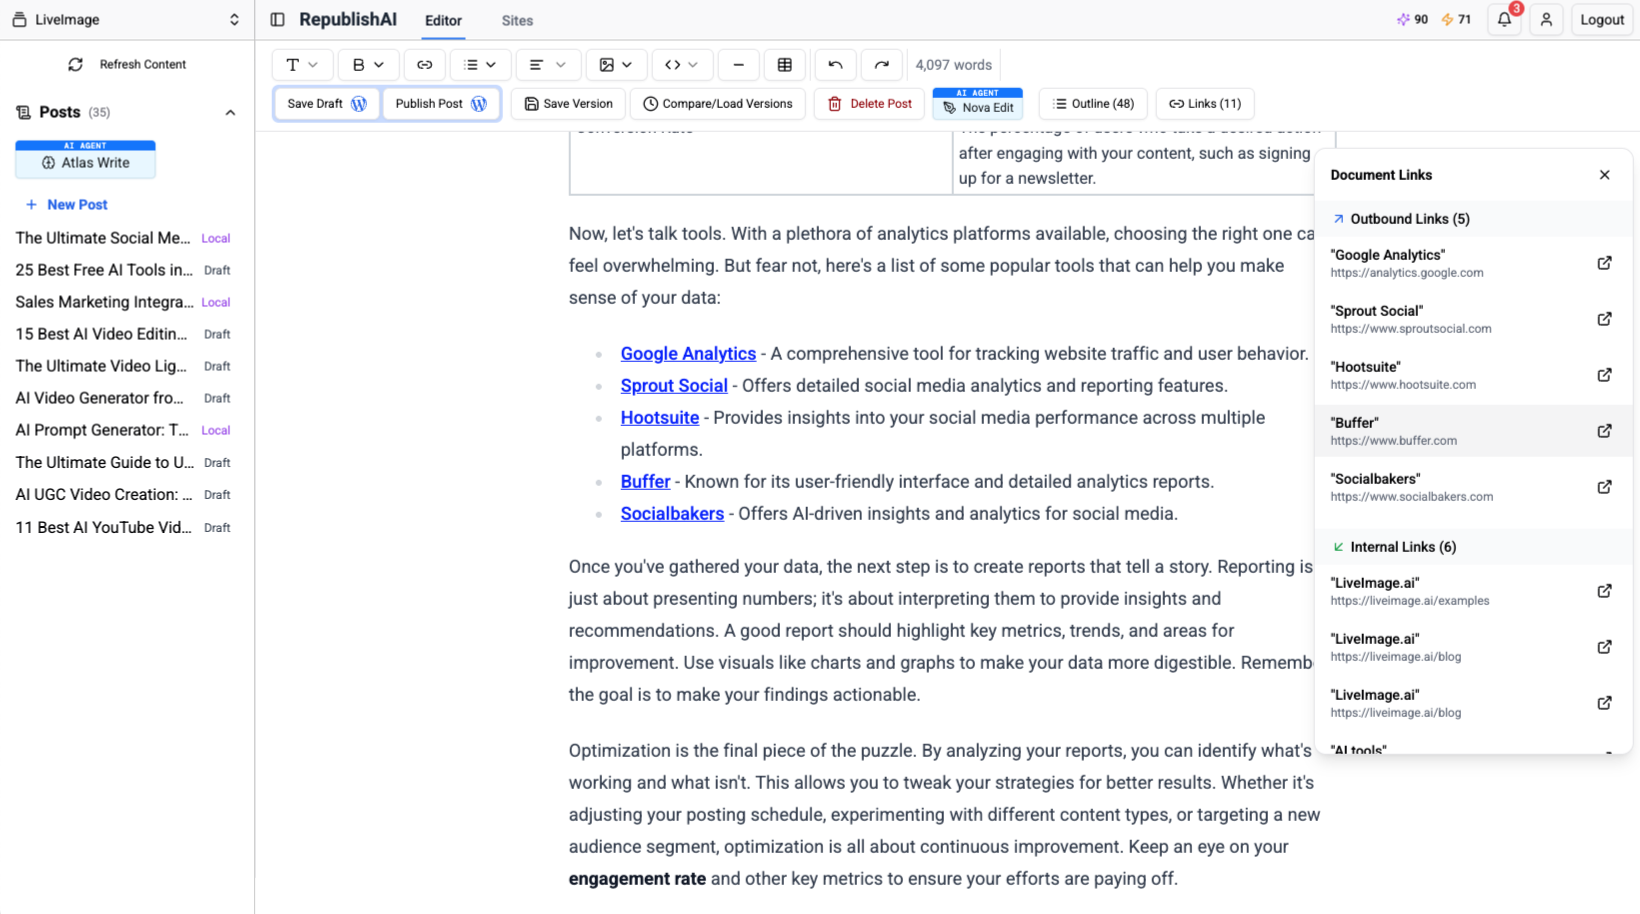Open the list type dropdown
Viewport: 1640px width, 914px height.
[480, 65]
